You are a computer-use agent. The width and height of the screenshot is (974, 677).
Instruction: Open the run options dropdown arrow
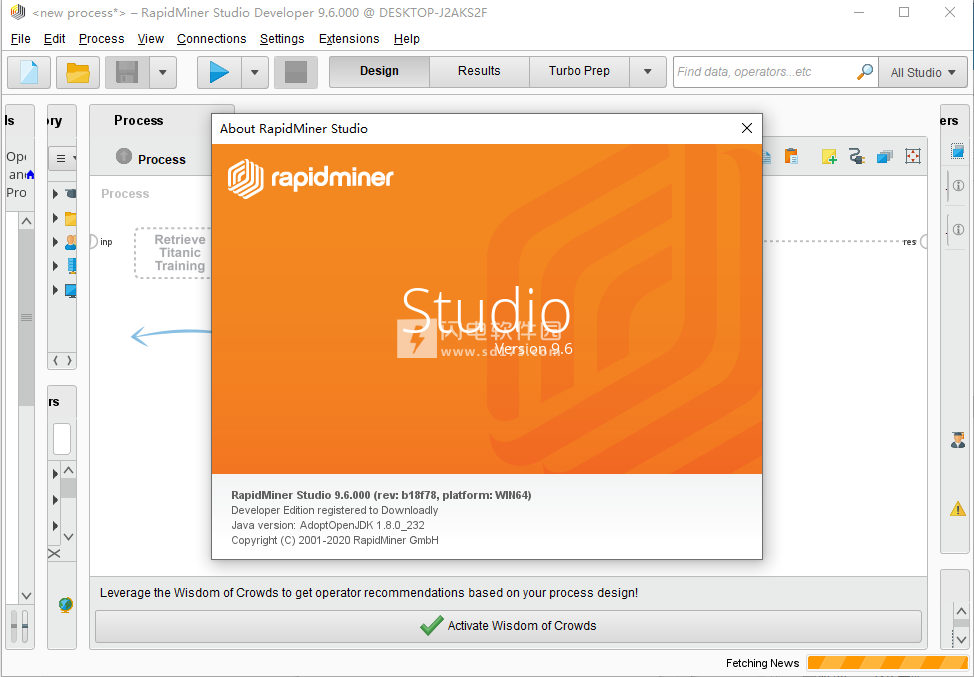255,72
